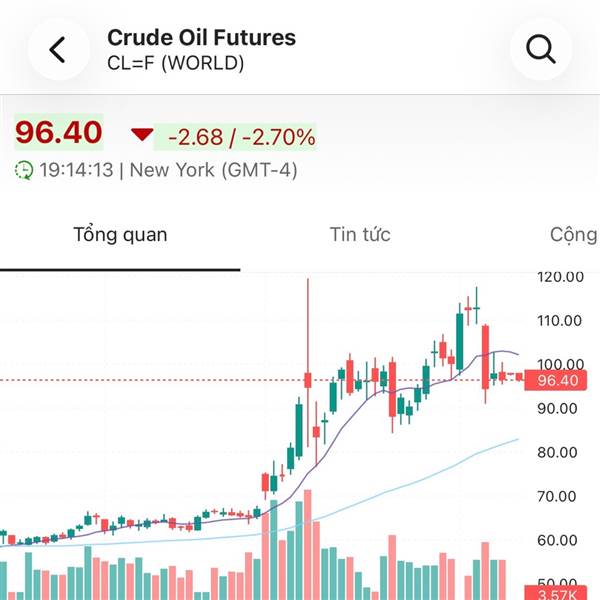Go back using the left arrow

(58, 49)
